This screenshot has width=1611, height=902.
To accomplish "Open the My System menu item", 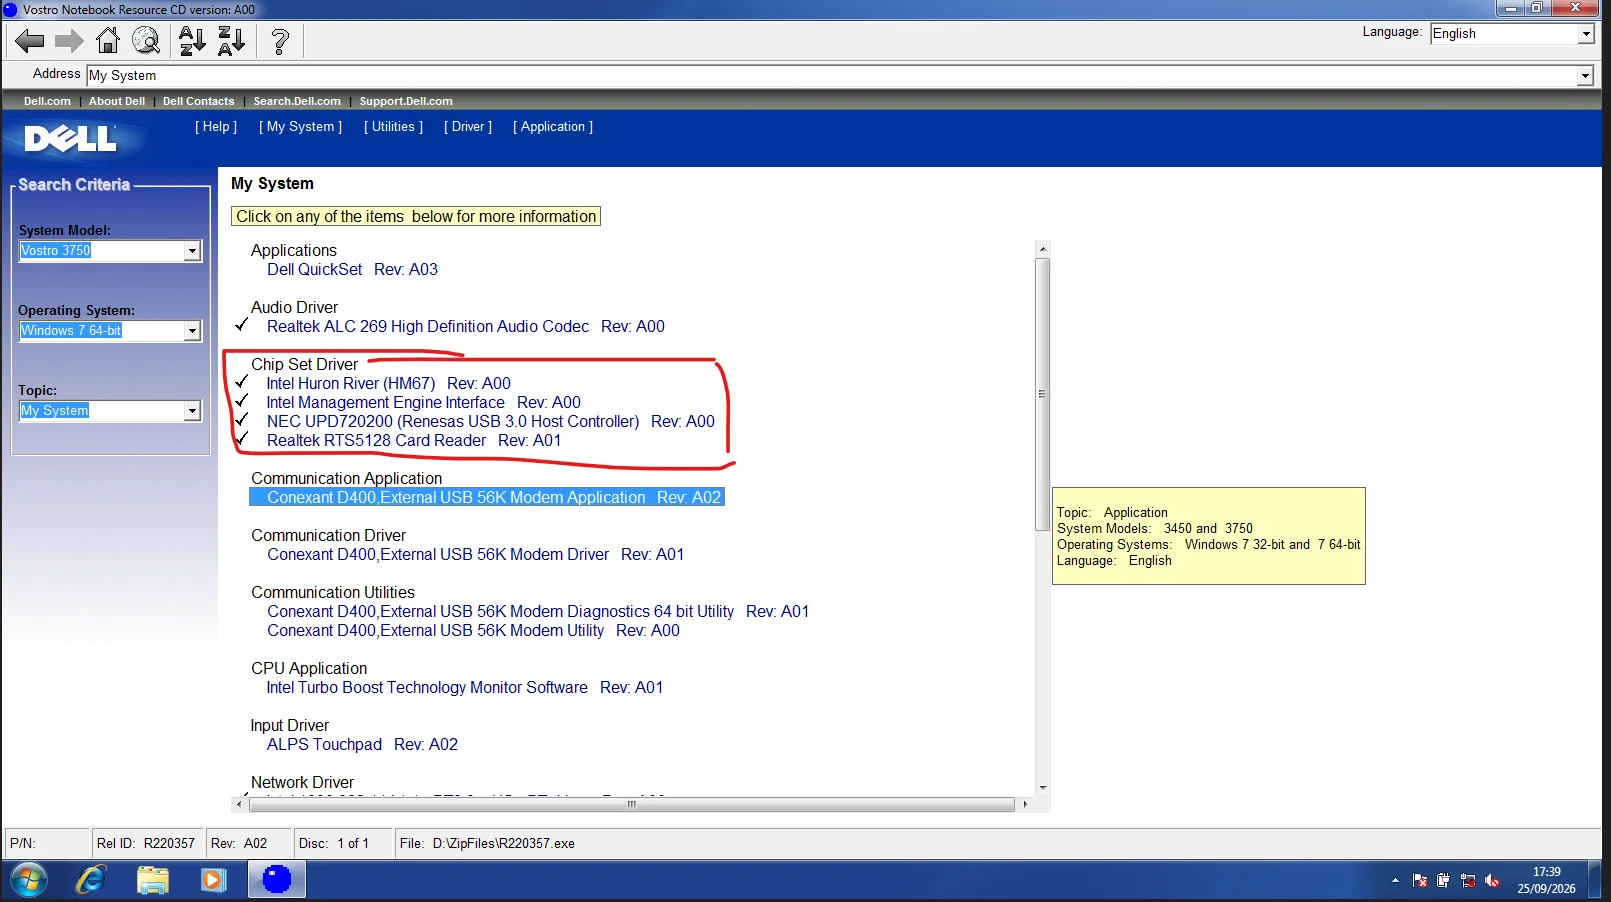I will point(300,127).
